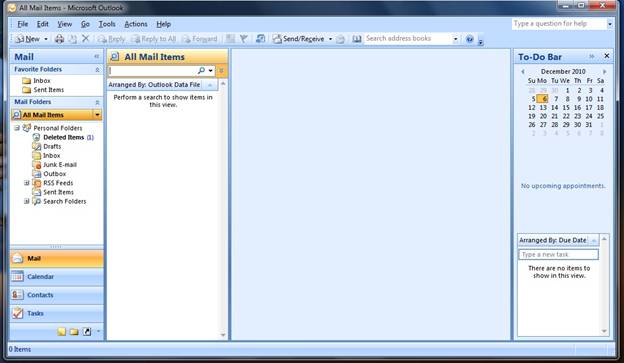This screenshot has width=624, height=363.
Task: Open the Address Book icon
Action: point(357,39)
